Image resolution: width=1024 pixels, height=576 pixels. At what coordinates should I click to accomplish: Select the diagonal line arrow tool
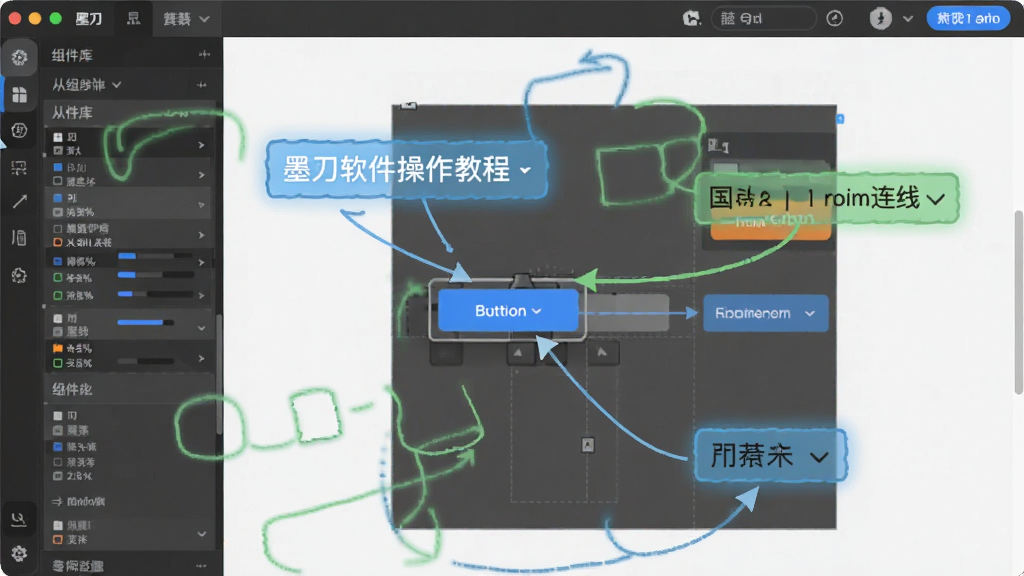[x=20, y=202]
